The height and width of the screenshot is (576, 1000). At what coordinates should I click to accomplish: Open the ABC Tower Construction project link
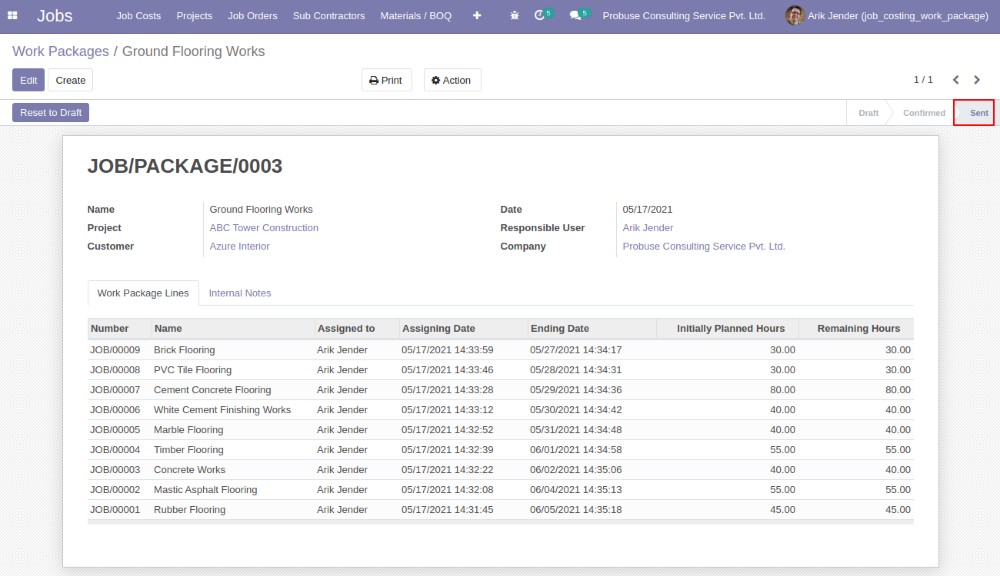264,228
